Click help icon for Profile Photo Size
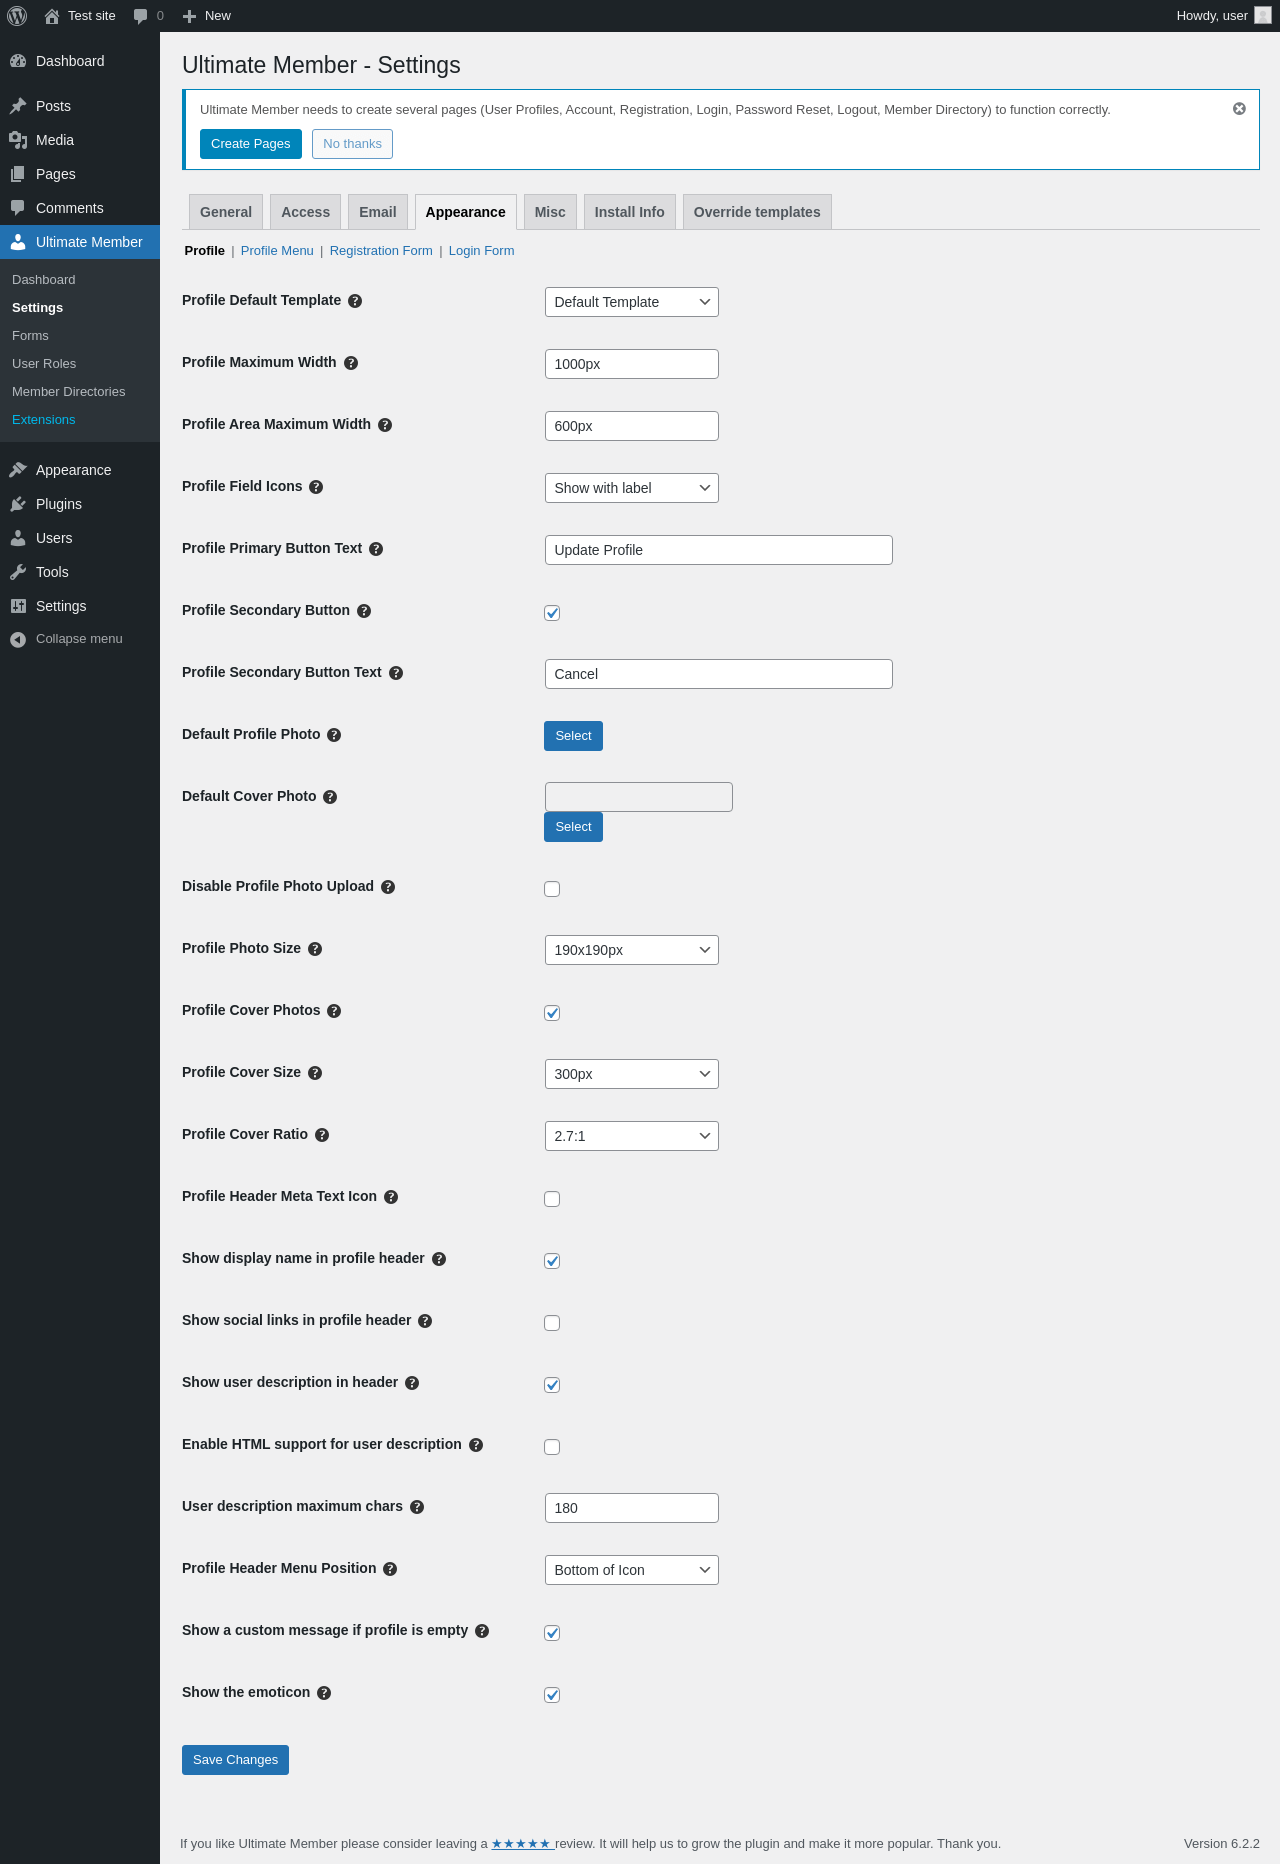 [x=315, y=949]
